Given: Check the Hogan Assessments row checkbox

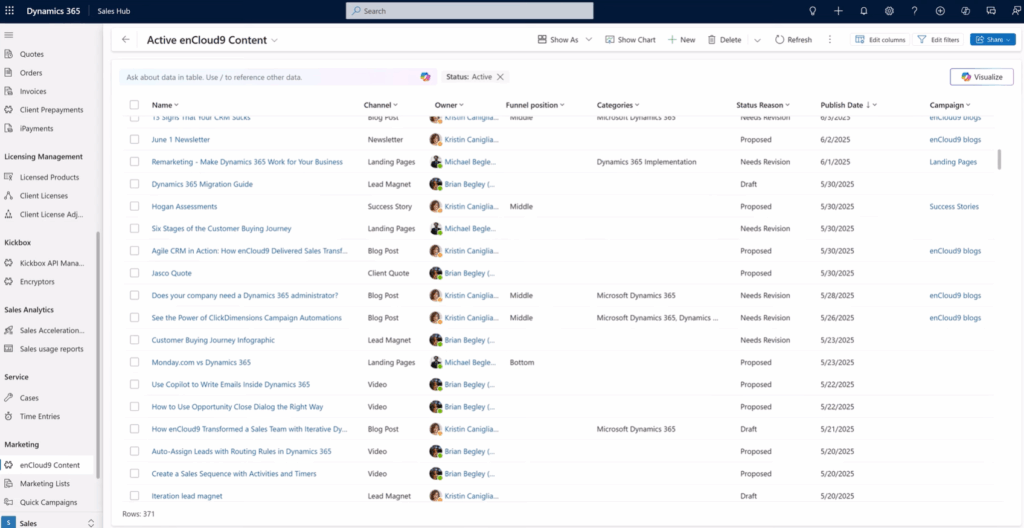Looking at the screenshot, I should tap(135, 206).
